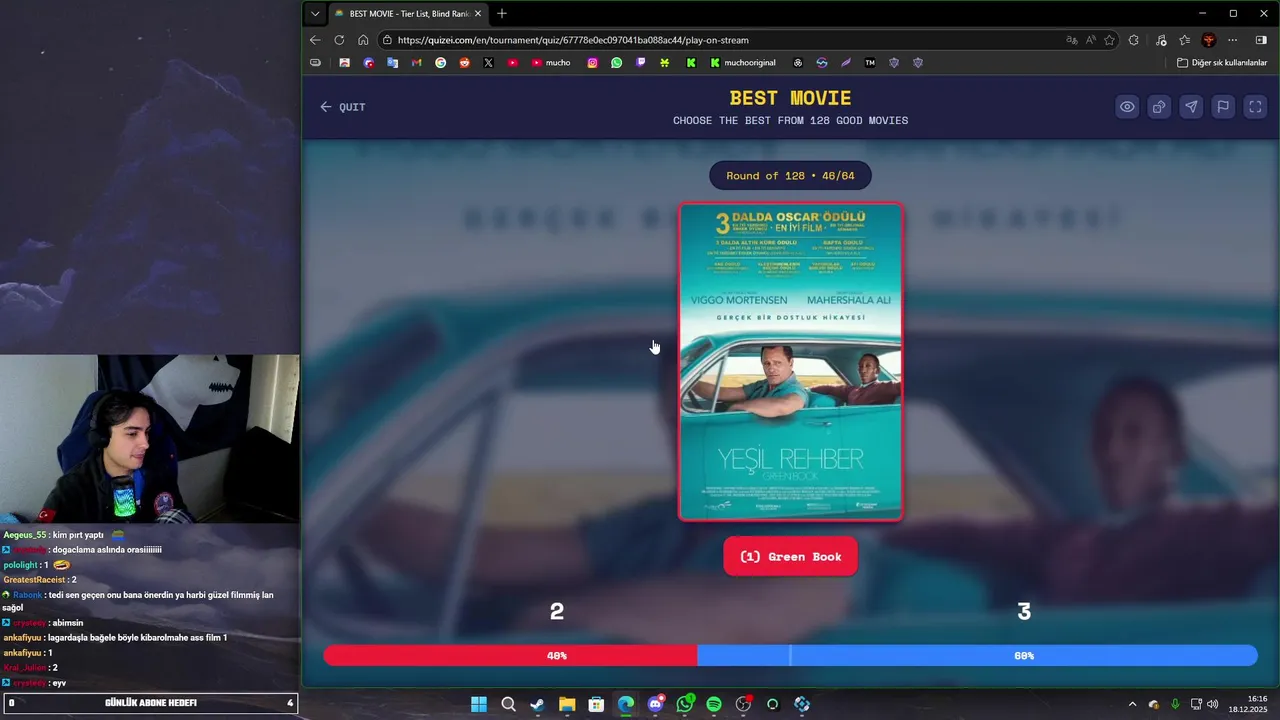
Task: Expand Diğer sık kullanılanlar folder
Action: (1222, 62)
